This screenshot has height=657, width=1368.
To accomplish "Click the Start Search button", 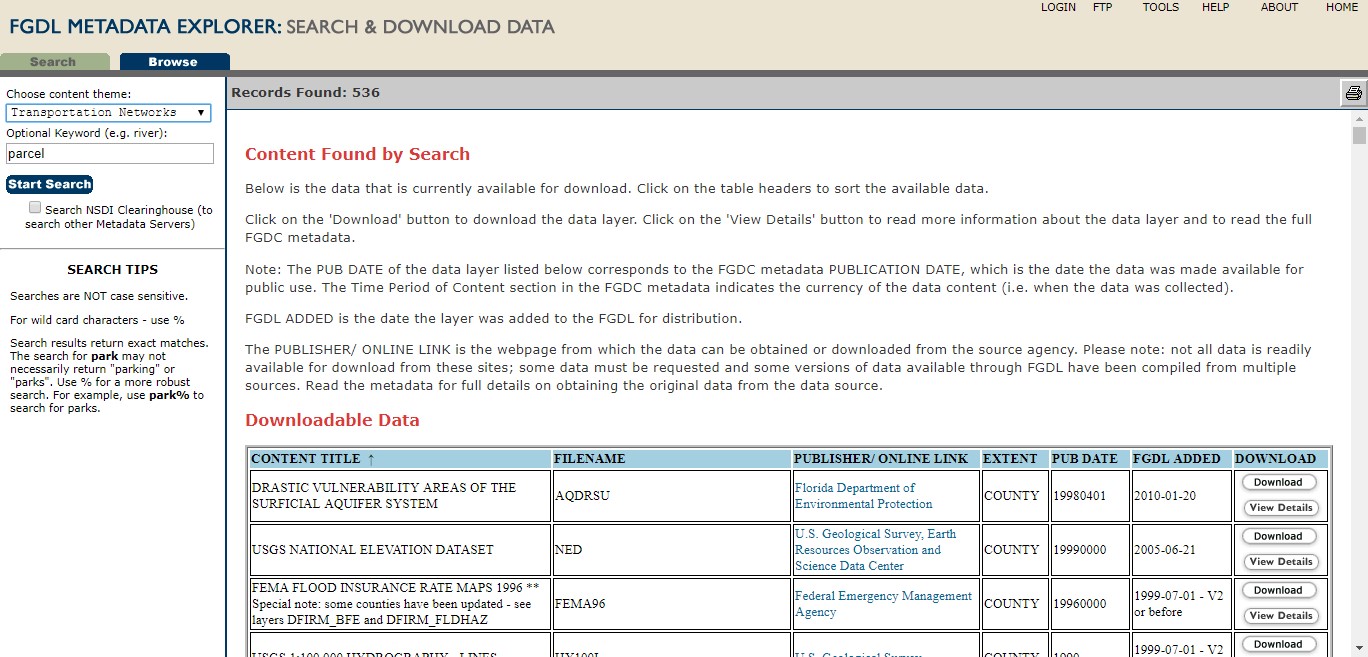I will coord(50,184).
